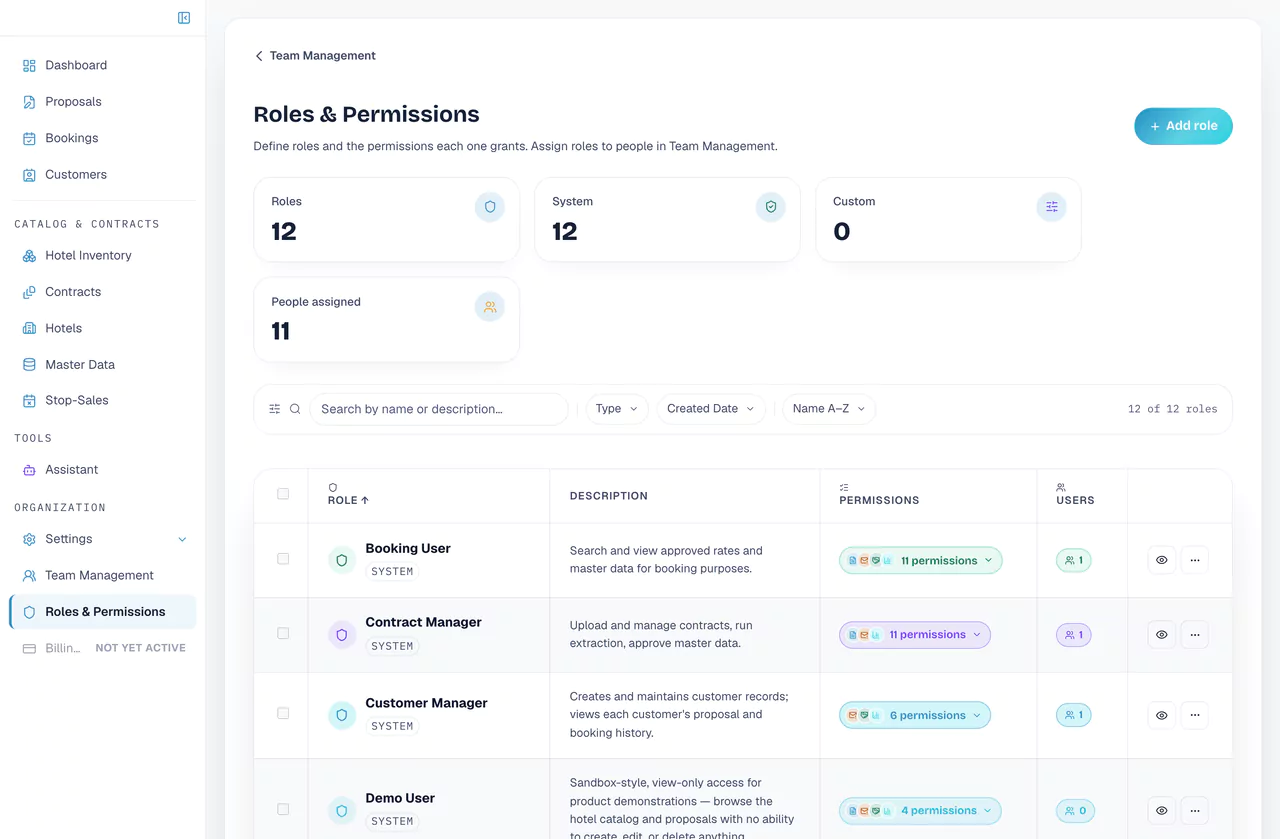
Task: Check the Contract Manager row checkbox
Action: point(283,633)
